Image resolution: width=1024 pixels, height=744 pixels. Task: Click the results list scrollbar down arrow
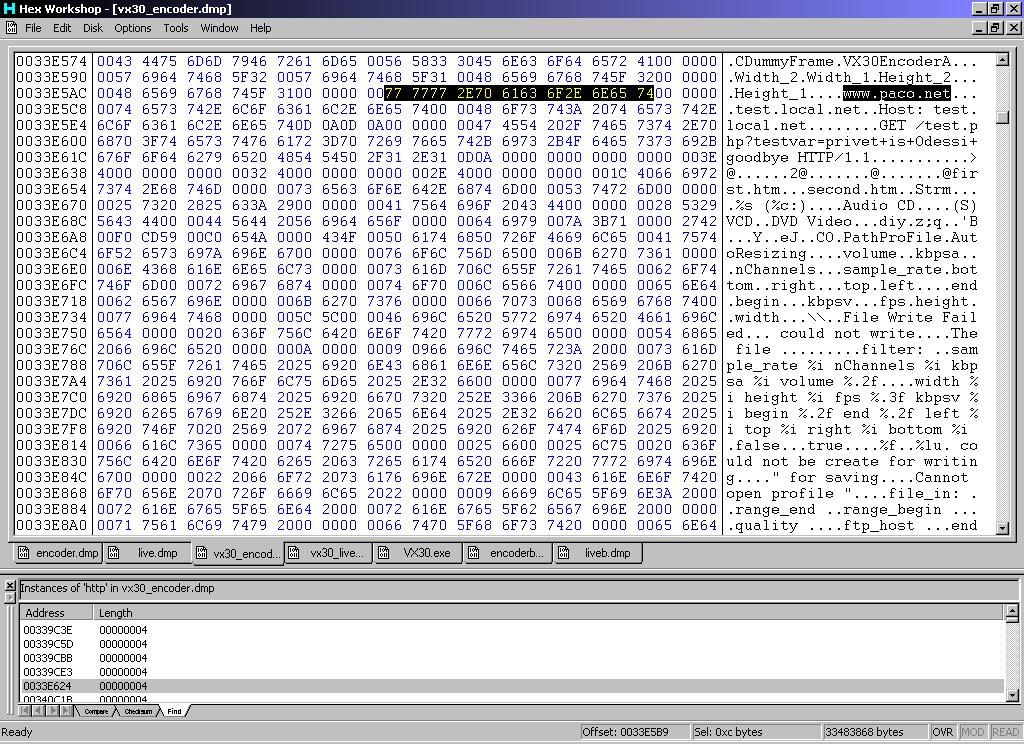point(1012,695)
